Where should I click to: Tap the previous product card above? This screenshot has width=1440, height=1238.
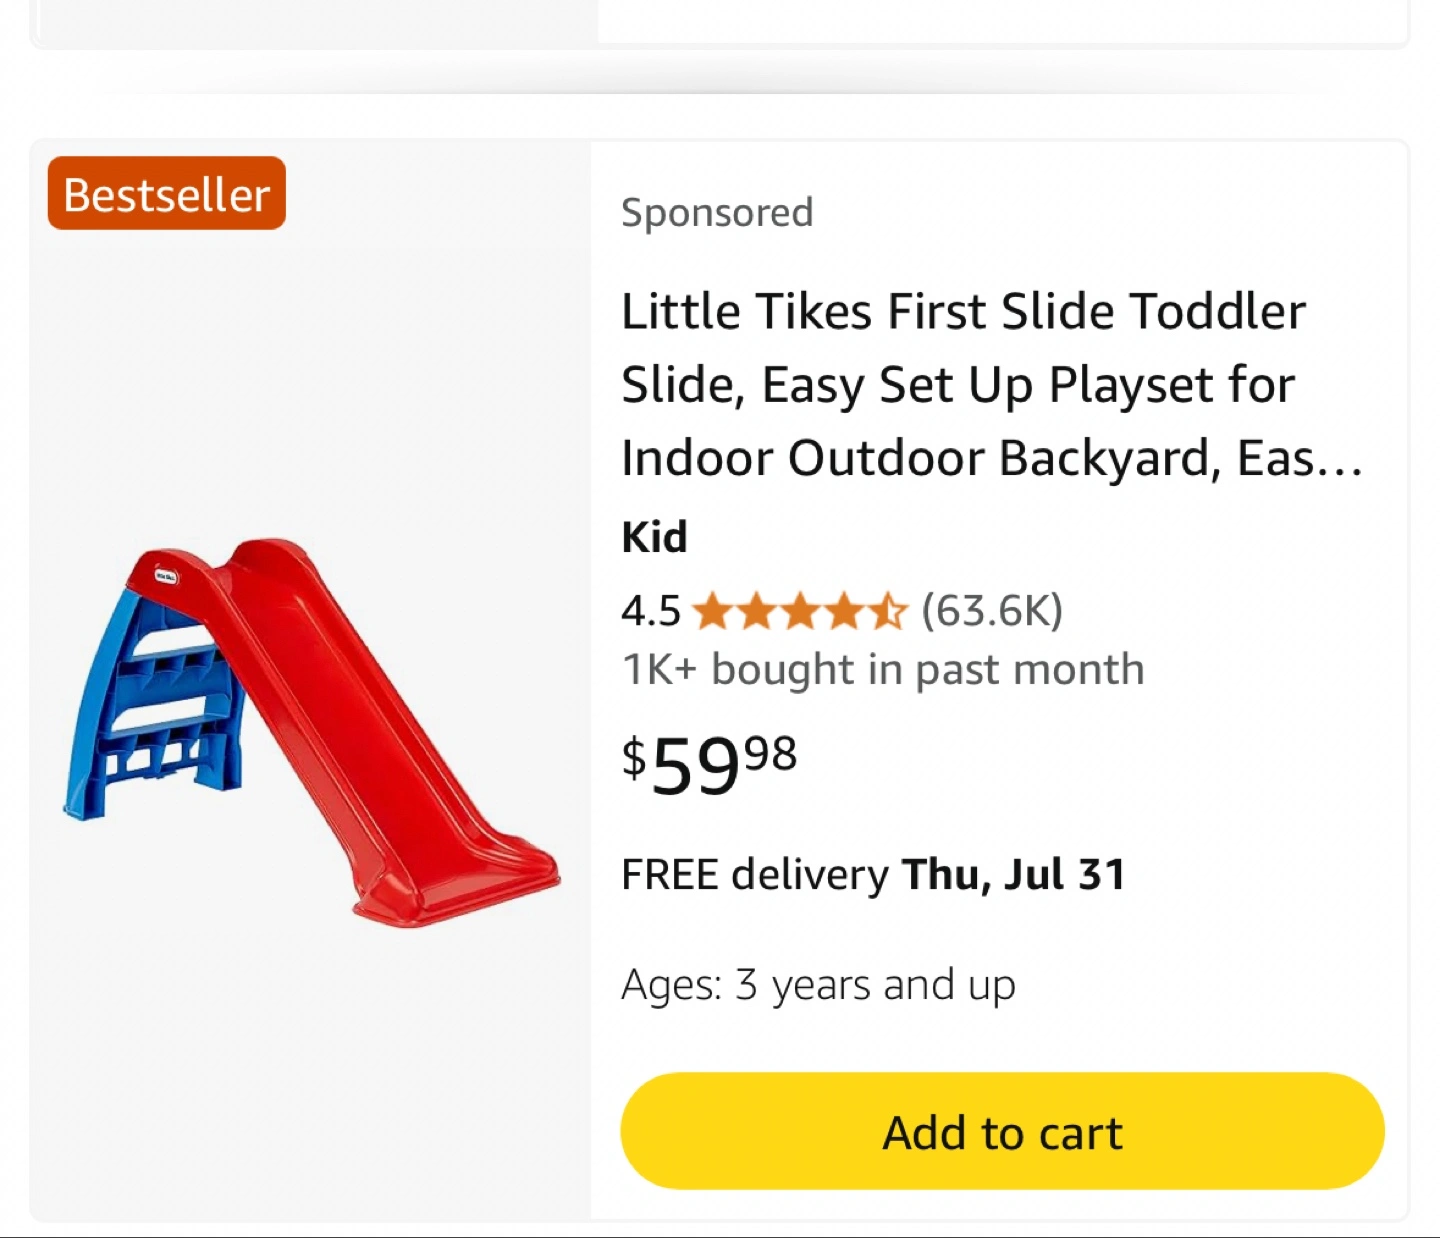pyautogui.click(x=718, y=22)
